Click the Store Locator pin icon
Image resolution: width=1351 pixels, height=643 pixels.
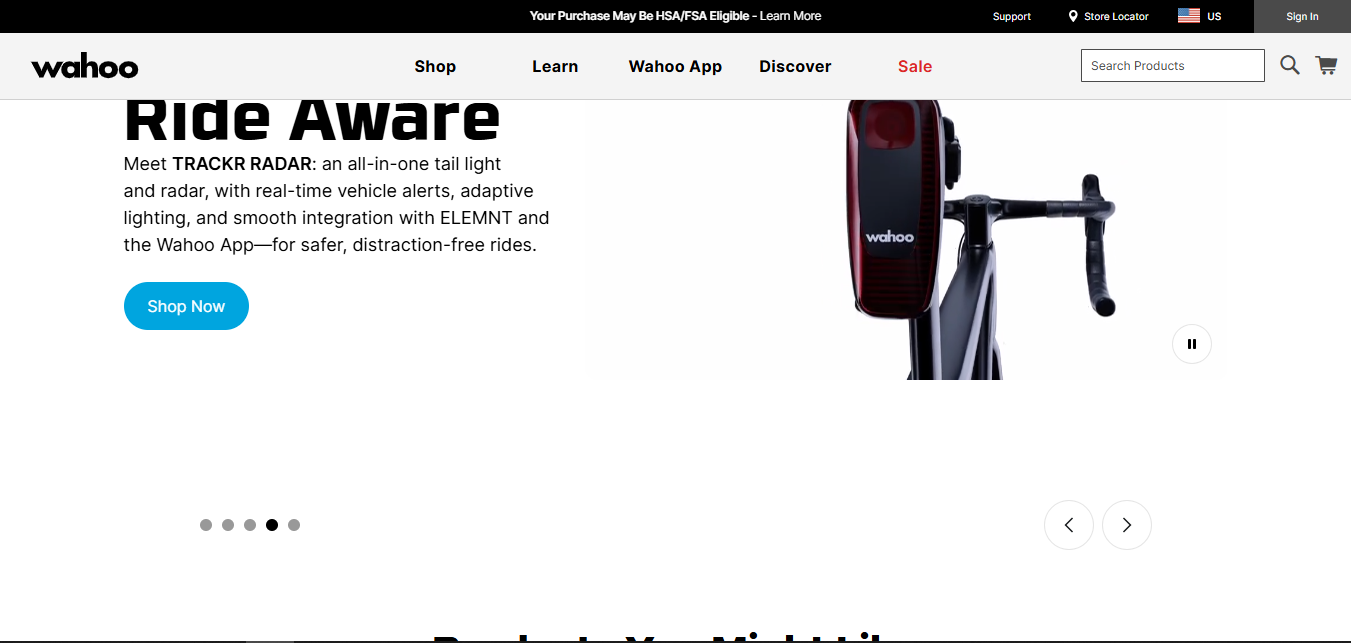pyautogui.click(x=1073, y=16)
